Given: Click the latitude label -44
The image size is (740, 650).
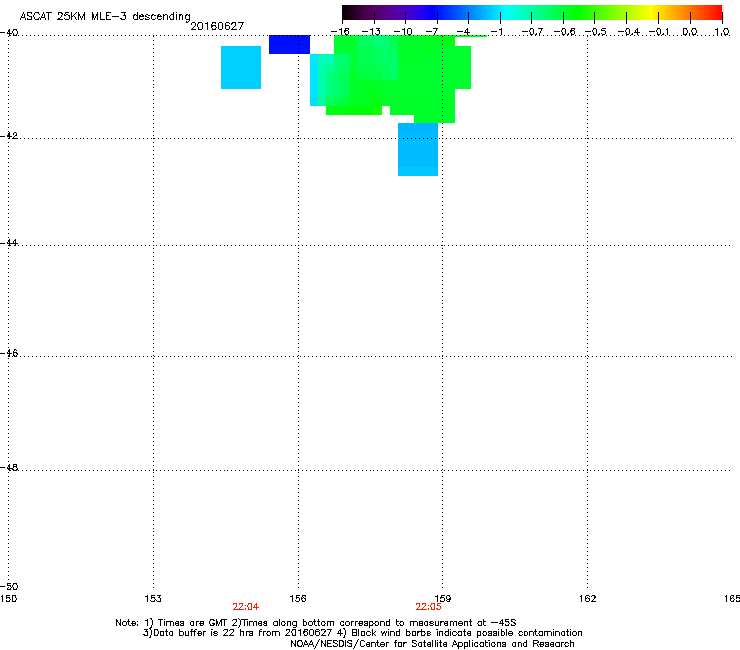Looking at the screenshot, I should (9, 243).
